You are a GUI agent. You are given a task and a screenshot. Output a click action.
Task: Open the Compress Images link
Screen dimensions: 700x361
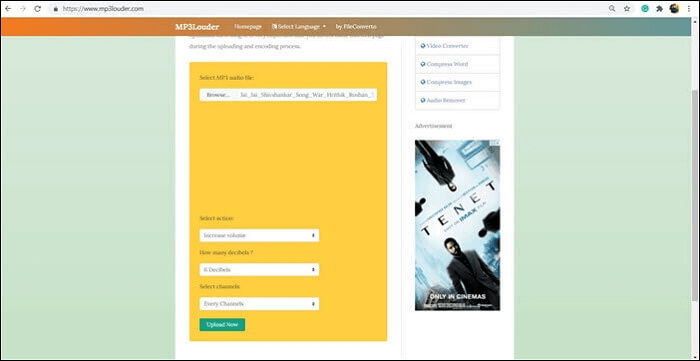click(449, 83)
